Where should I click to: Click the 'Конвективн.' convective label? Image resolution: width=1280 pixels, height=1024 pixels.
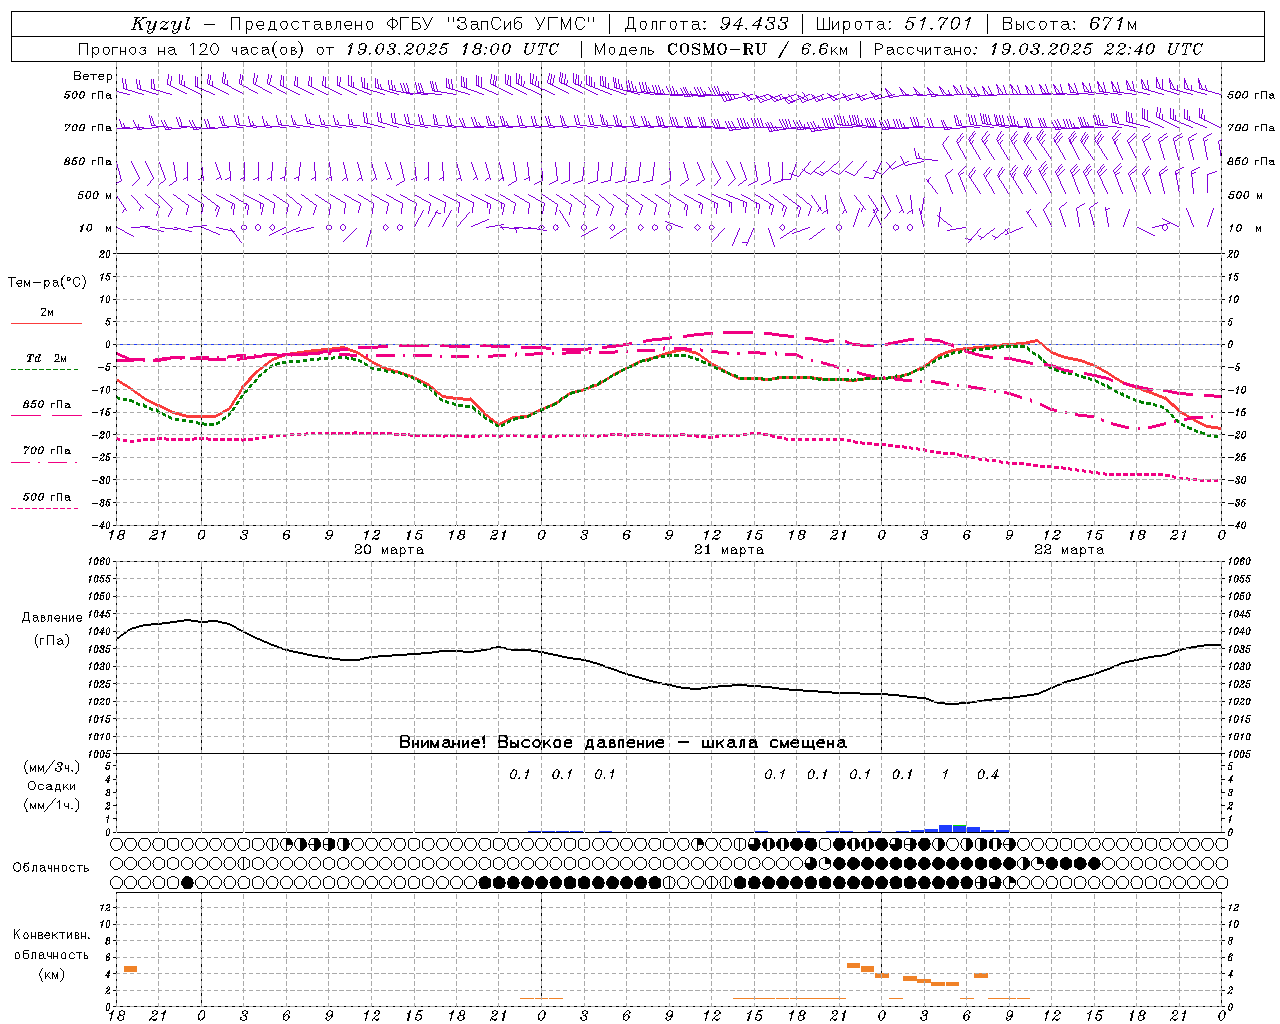coord(52,935)
